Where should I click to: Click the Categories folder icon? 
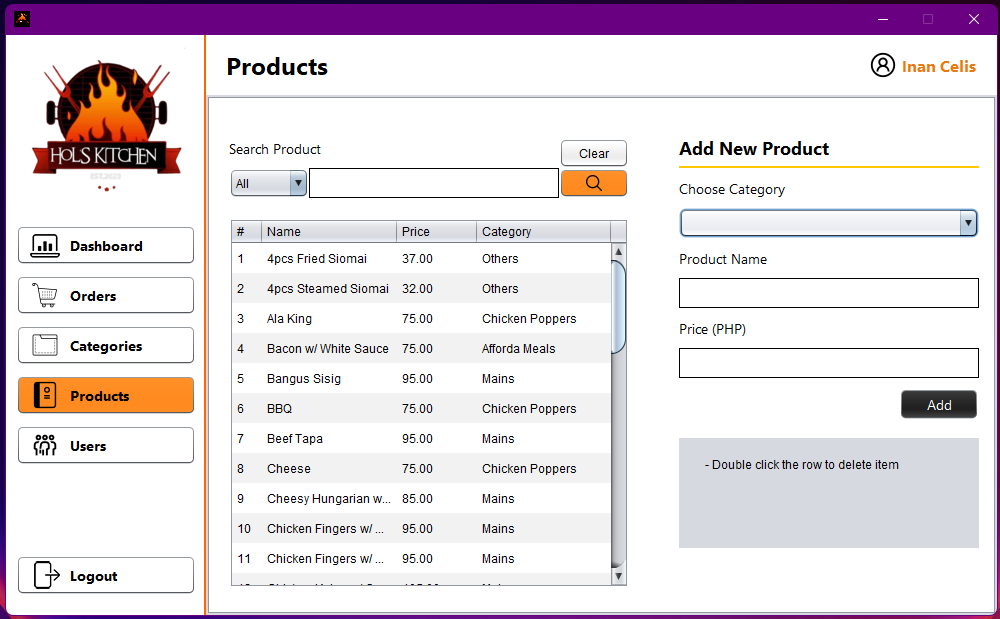45,346
